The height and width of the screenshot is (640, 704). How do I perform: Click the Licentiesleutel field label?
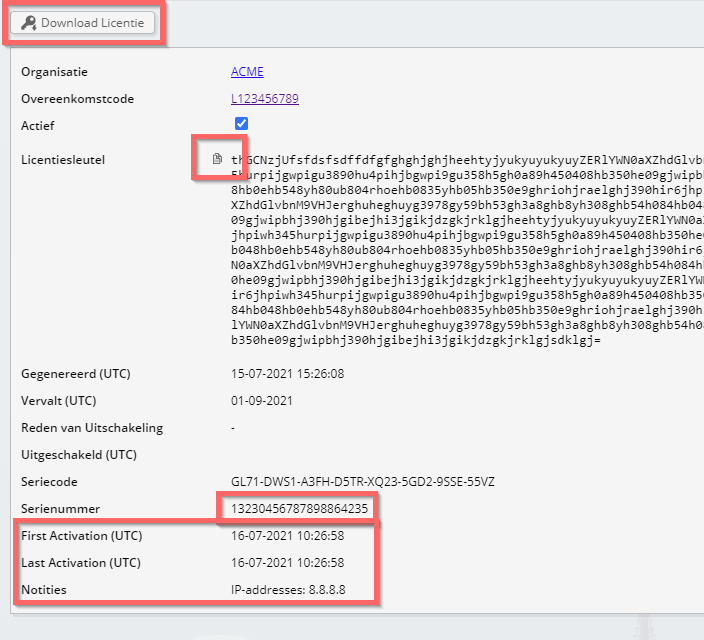[x=63, y=160]
